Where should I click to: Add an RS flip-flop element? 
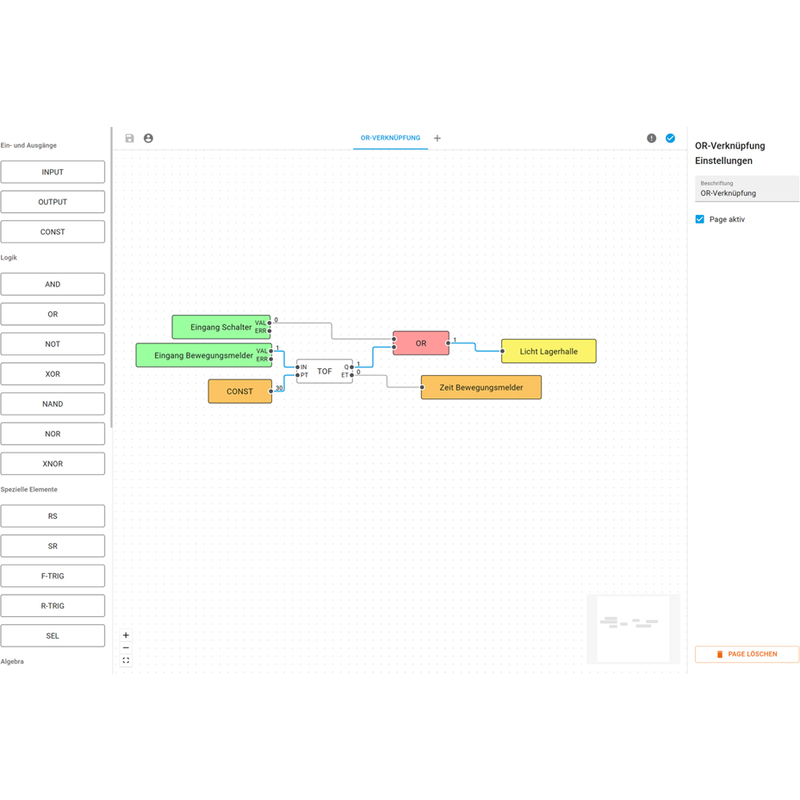pos(53,516)
